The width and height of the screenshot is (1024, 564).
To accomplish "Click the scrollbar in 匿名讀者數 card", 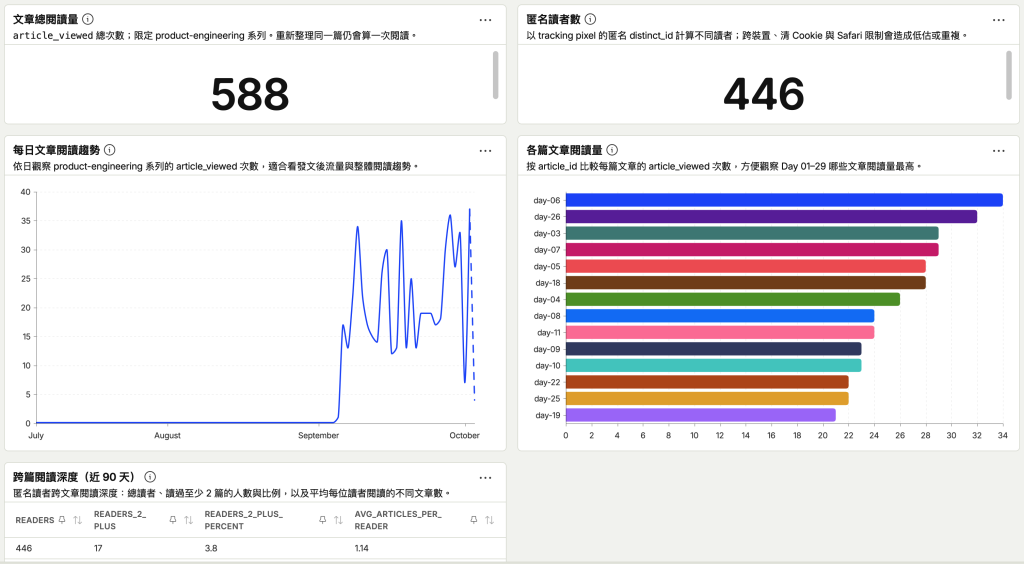I will 1009,75.
